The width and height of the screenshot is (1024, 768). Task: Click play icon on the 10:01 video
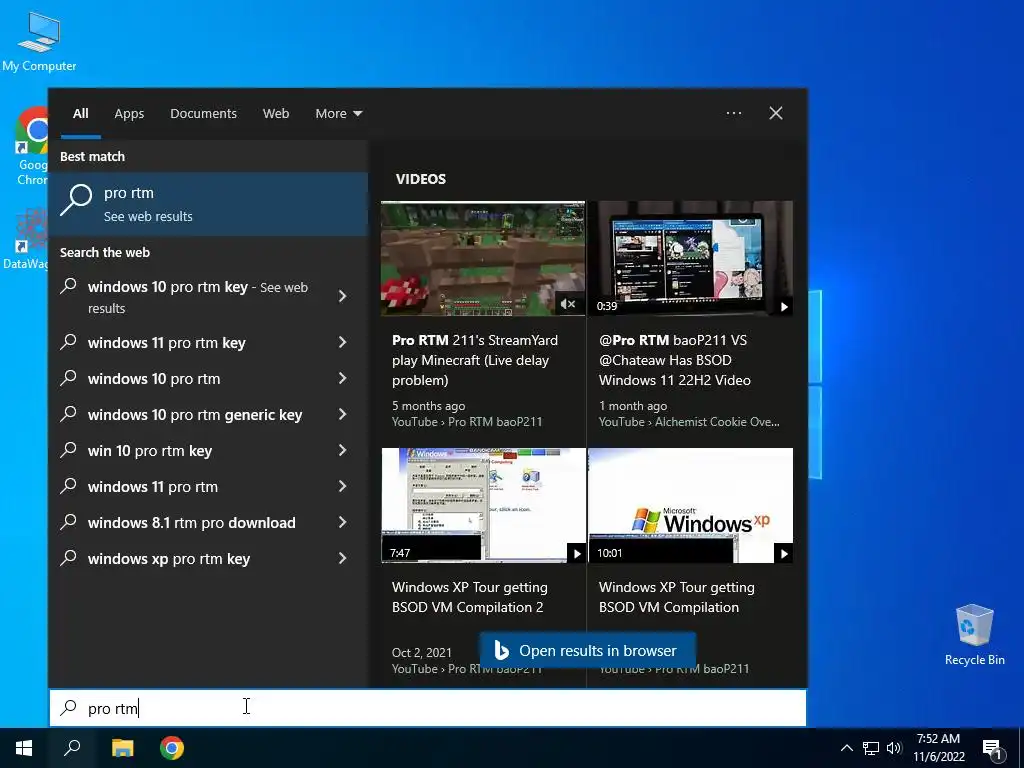pos(784,554)
